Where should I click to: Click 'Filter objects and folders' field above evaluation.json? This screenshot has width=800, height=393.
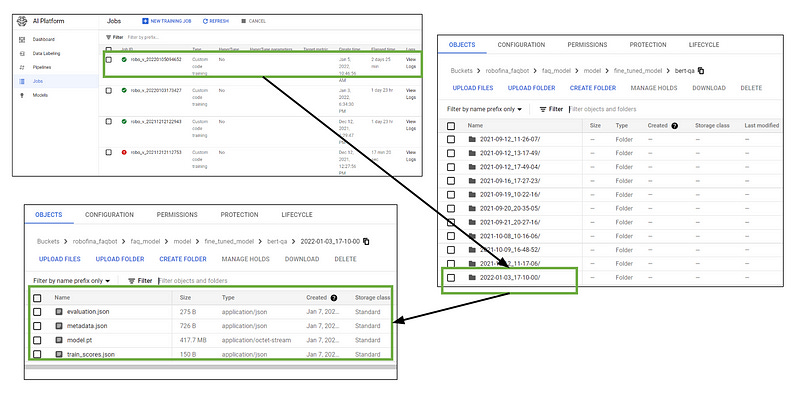coord(193,281)
